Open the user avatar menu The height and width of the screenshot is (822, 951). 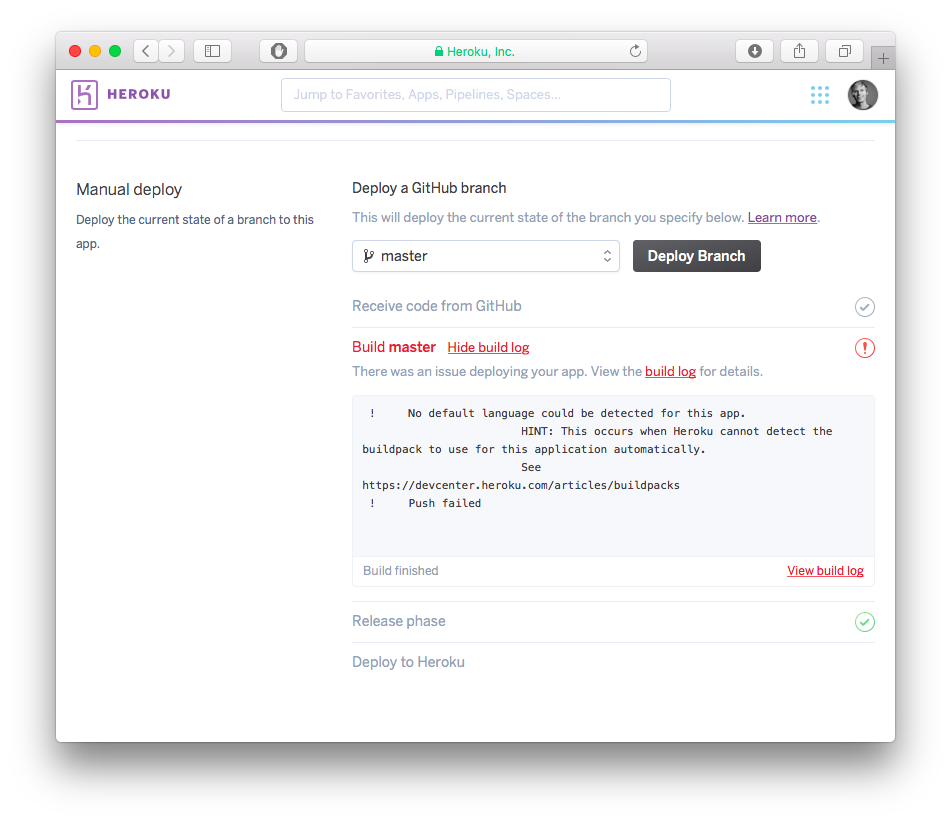pos(862,95)
